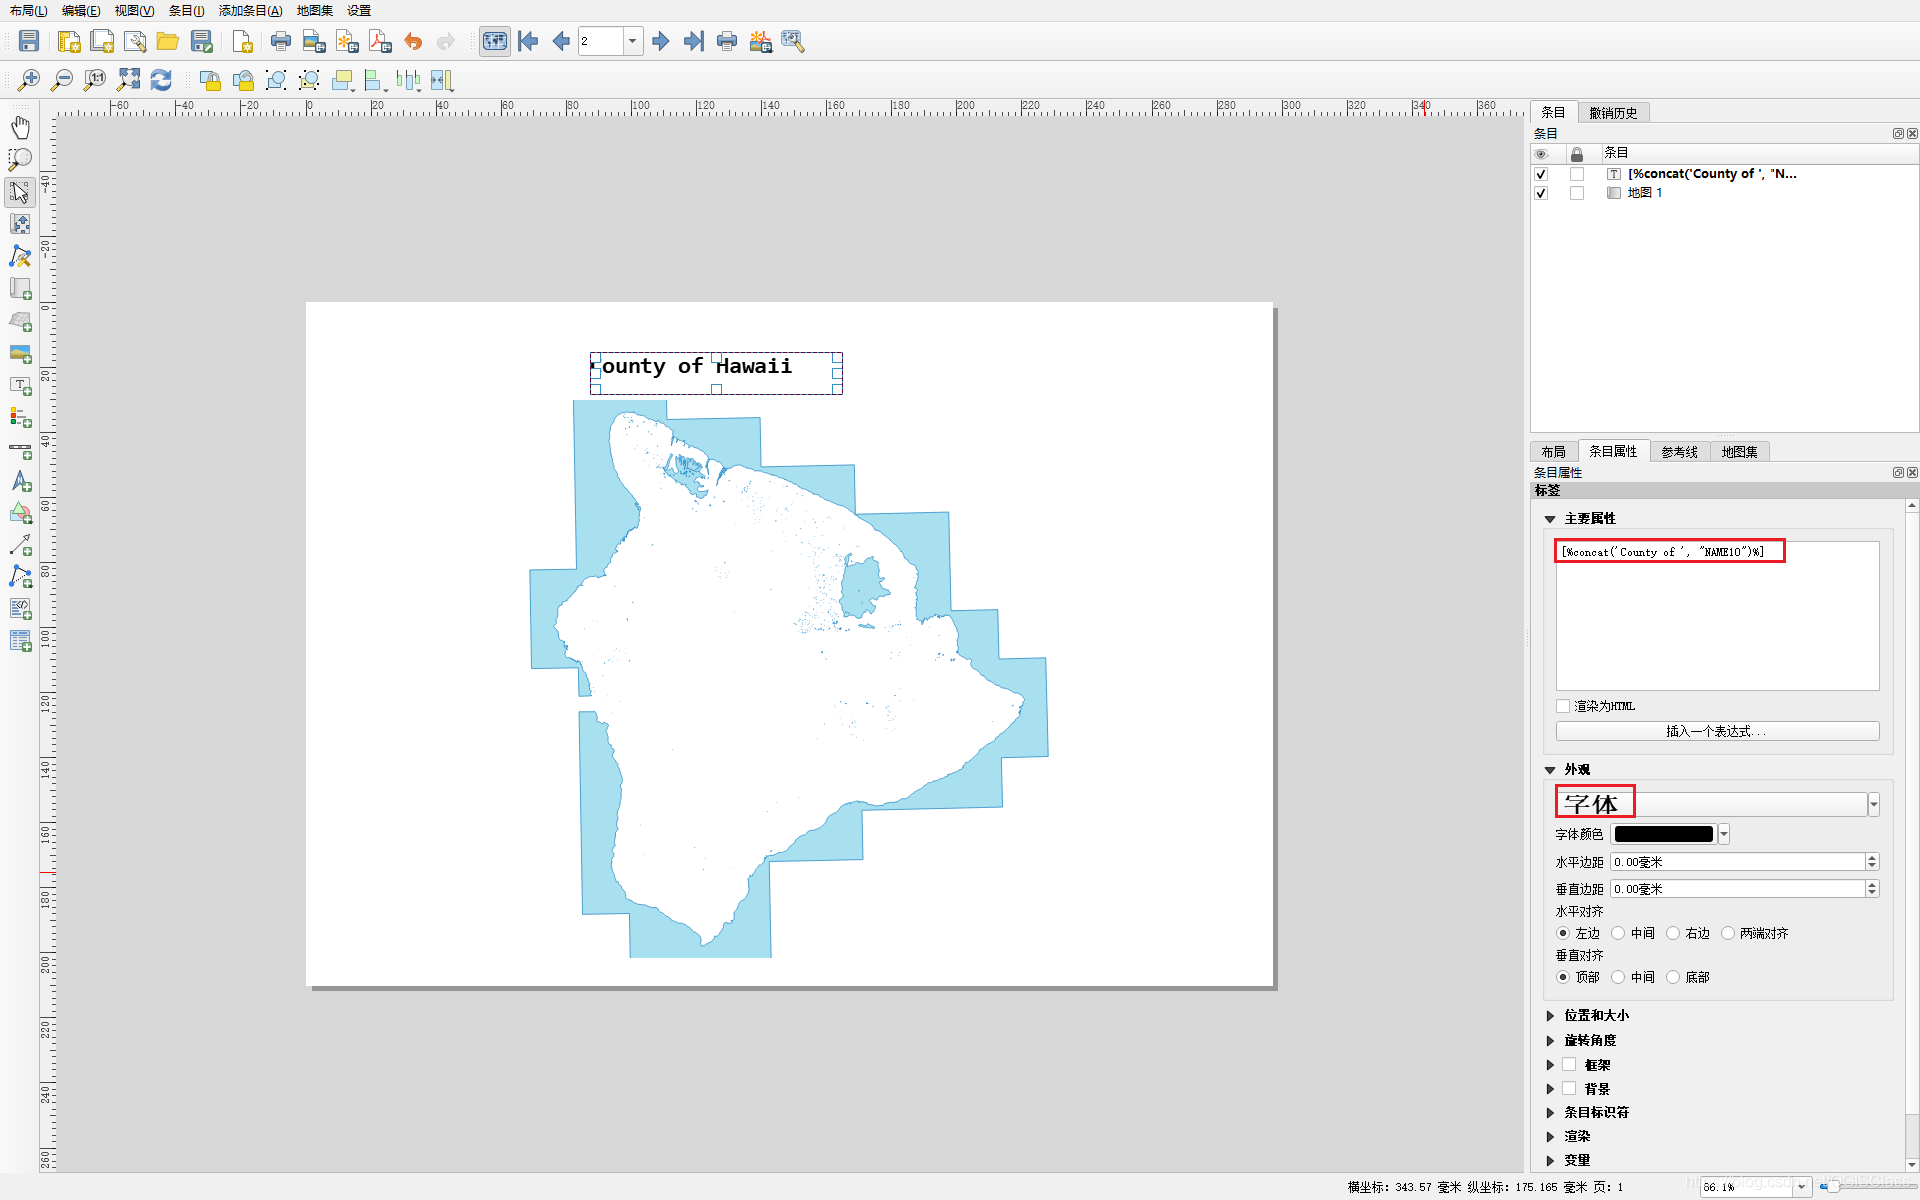This screenshot has height=1200, width=1920.
Task: Open the 添加条目 menu
Action: click(250, 10)
